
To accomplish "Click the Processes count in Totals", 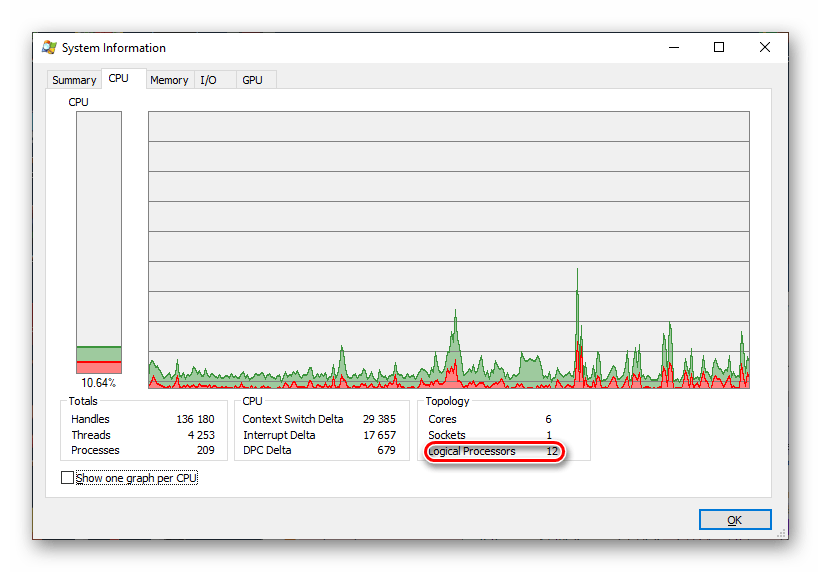I will (205, 451).
